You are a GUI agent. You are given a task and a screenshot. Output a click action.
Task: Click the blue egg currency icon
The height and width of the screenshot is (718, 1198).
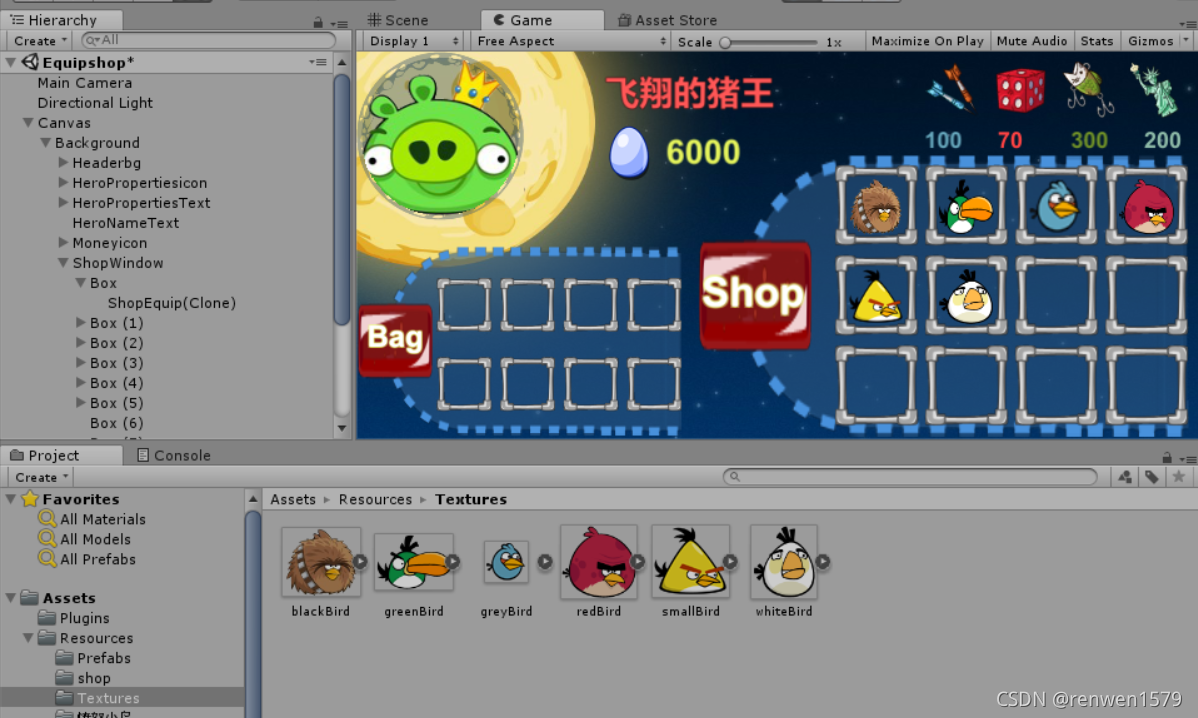click(x=629, y=152)
